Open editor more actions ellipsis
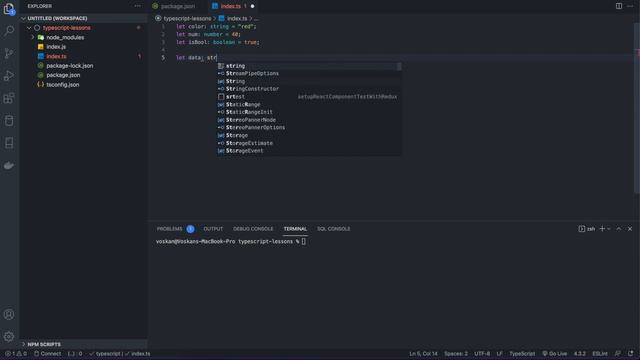The image size is (640, 360). click(x=630, y=6)
